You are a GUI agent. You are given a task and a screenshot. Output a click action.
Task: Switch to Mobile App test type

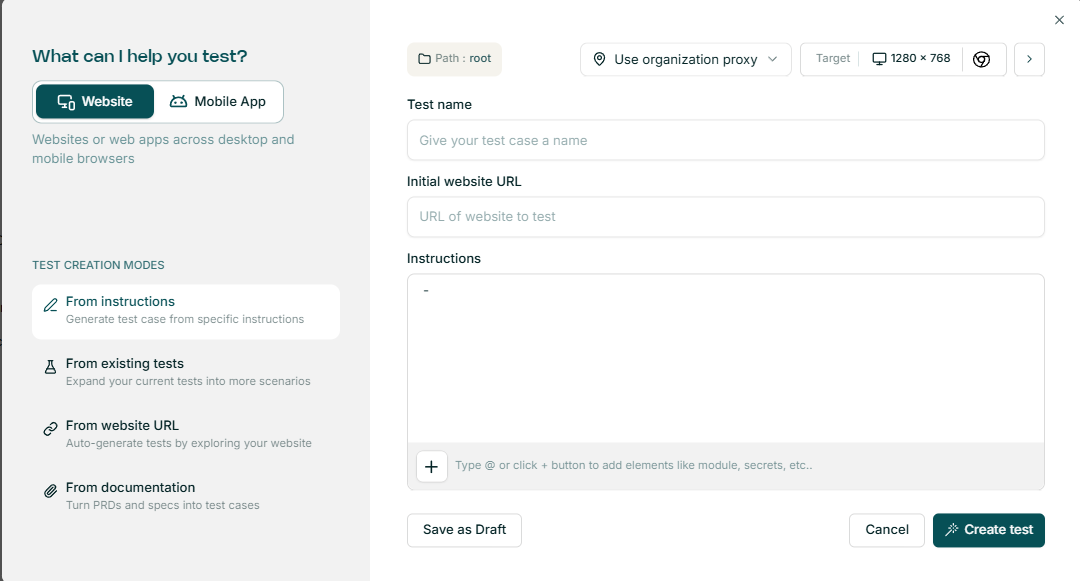point(218,102)
